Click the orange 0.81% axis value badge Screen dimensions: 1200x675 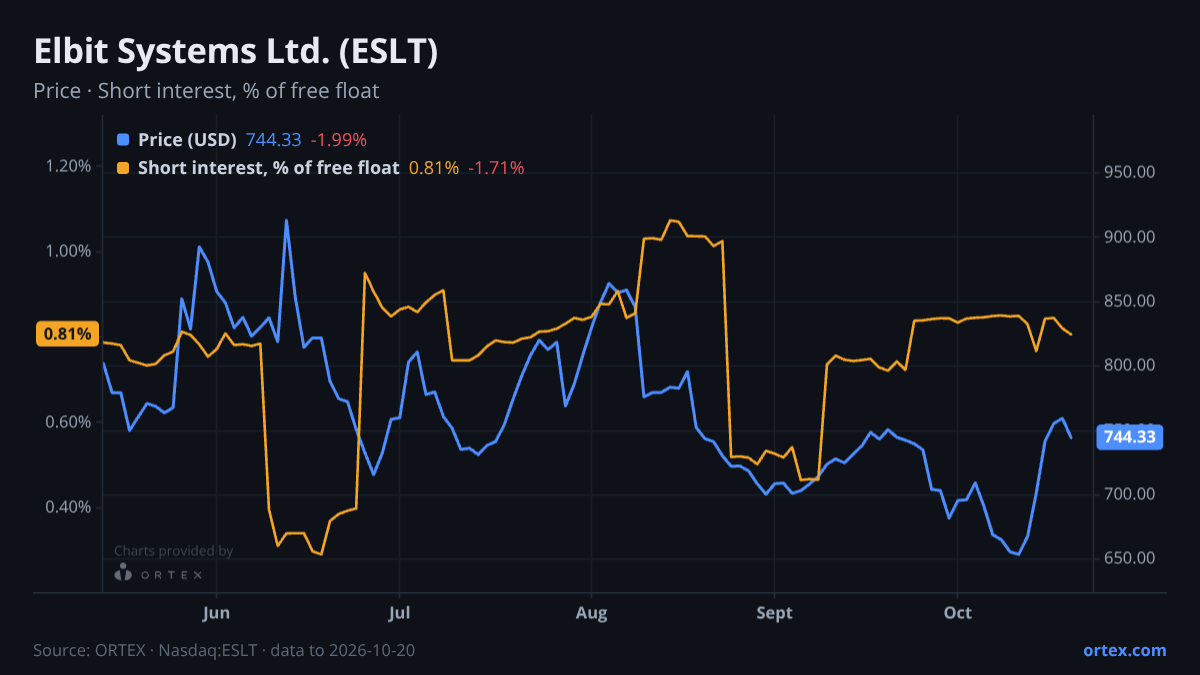(x=68, y=334)
